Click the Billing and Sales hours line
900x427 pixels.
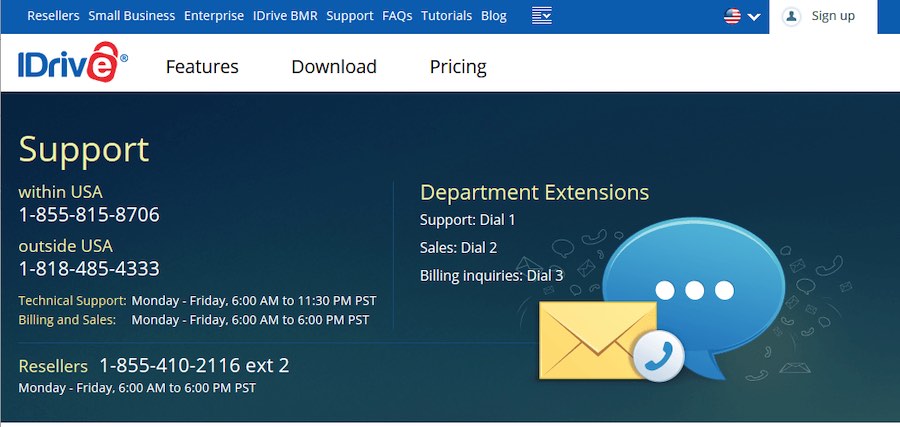(194, 320)
